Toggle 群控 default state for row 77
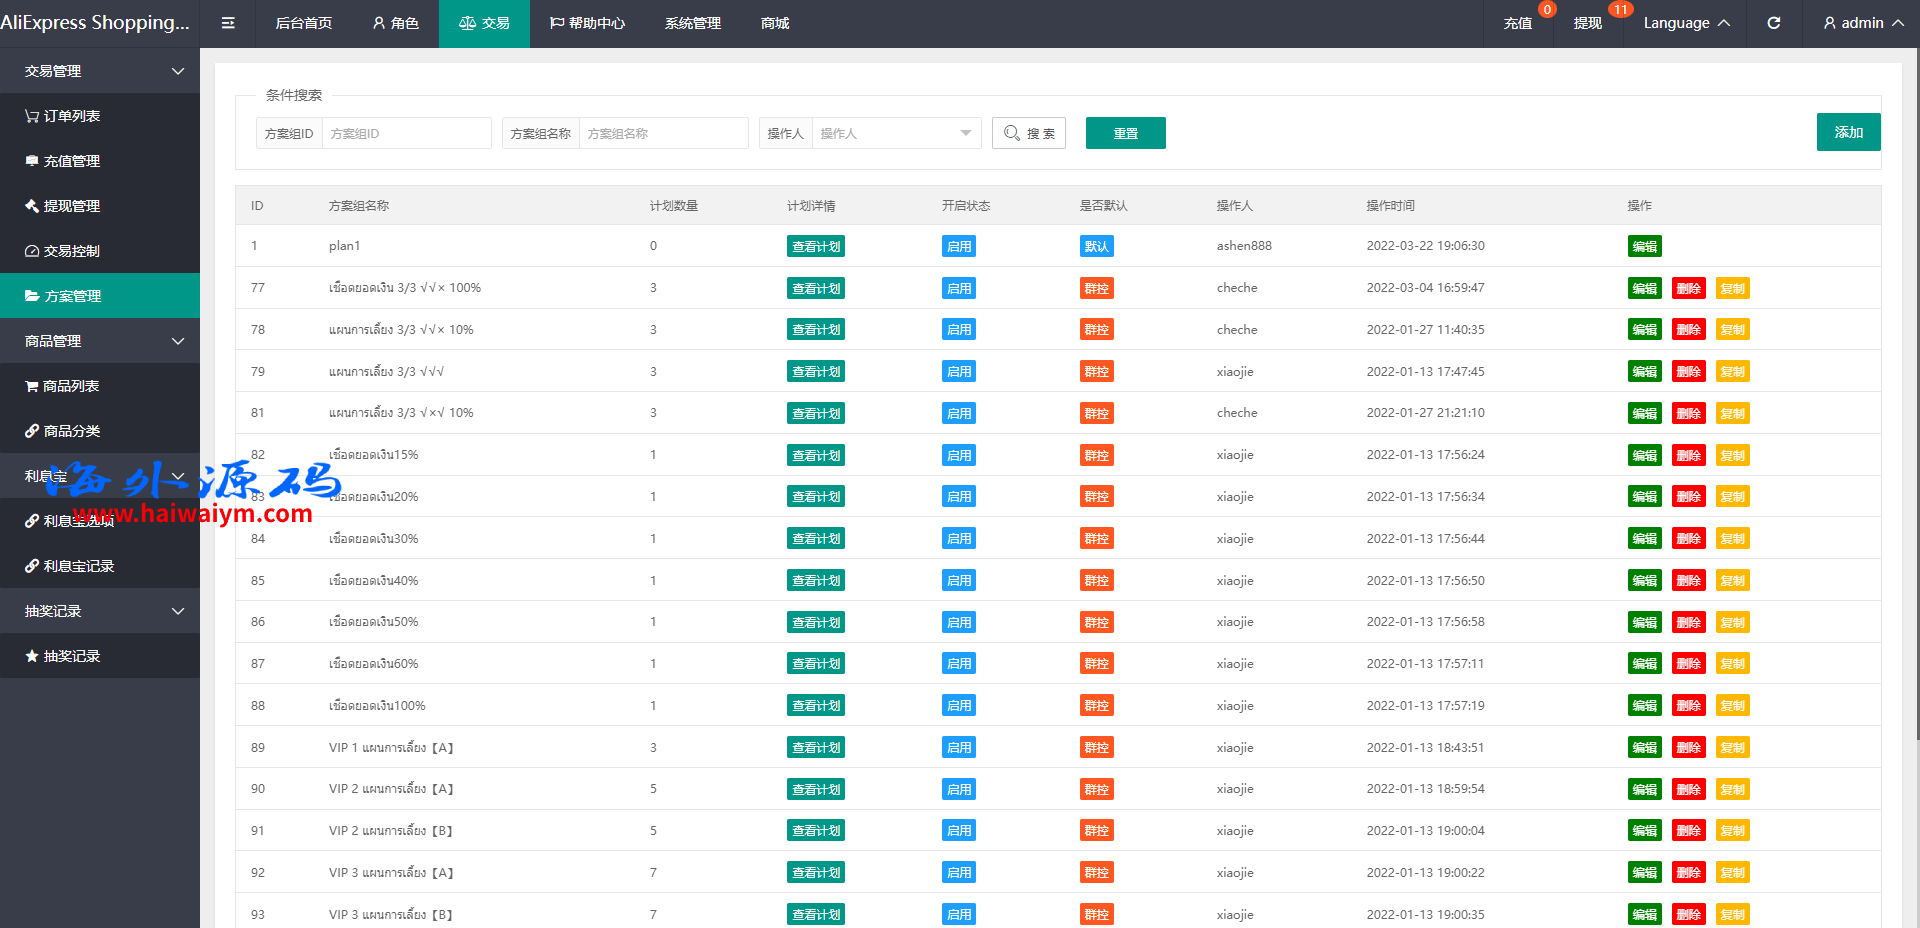The height and width of the screenshot is (928, 1920). pyautogui.click(x=1096, y=289)
